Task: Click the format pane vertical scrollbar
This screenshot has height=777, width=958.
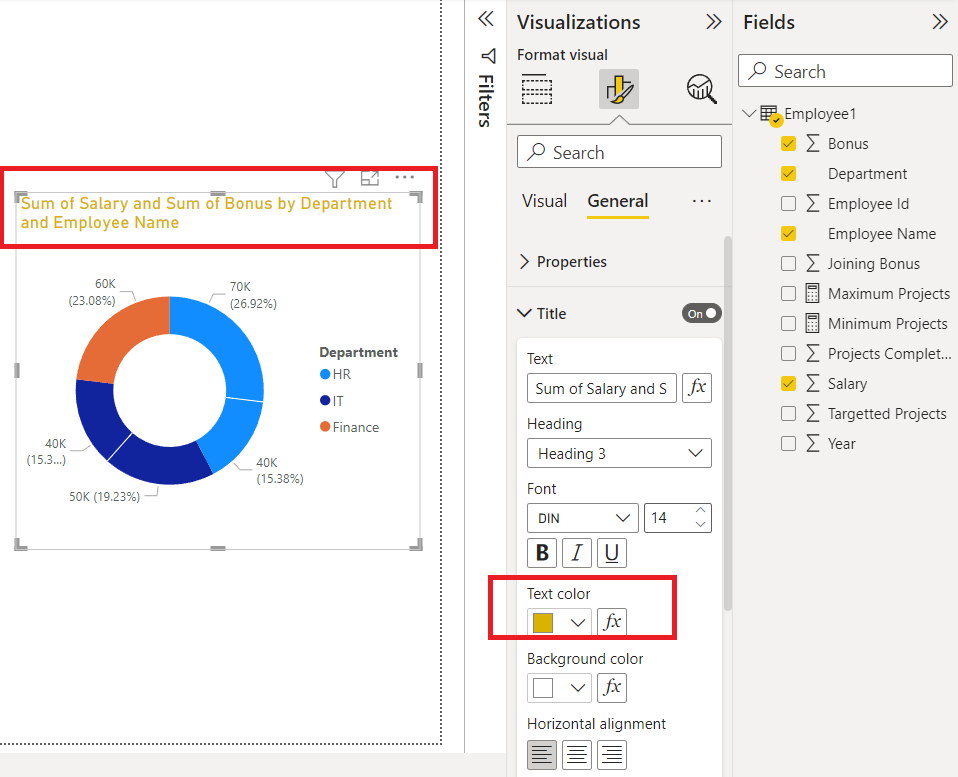Action: pyautogui.click(x=727, y=423)
